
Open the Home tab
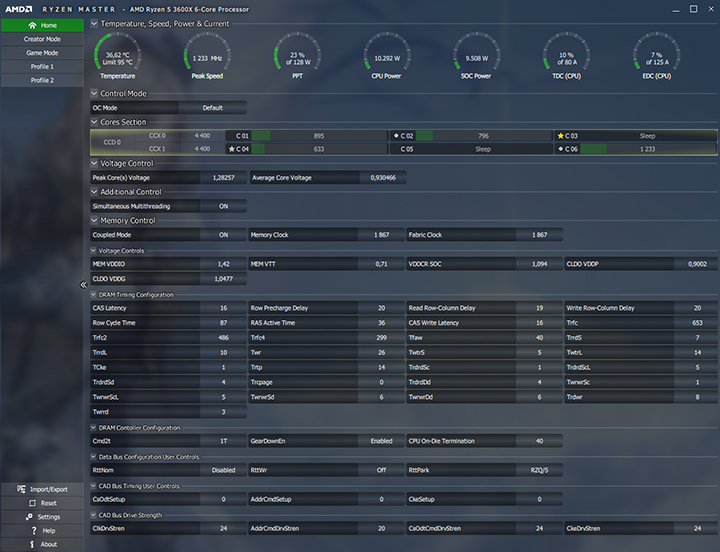[x=42, y=25]
